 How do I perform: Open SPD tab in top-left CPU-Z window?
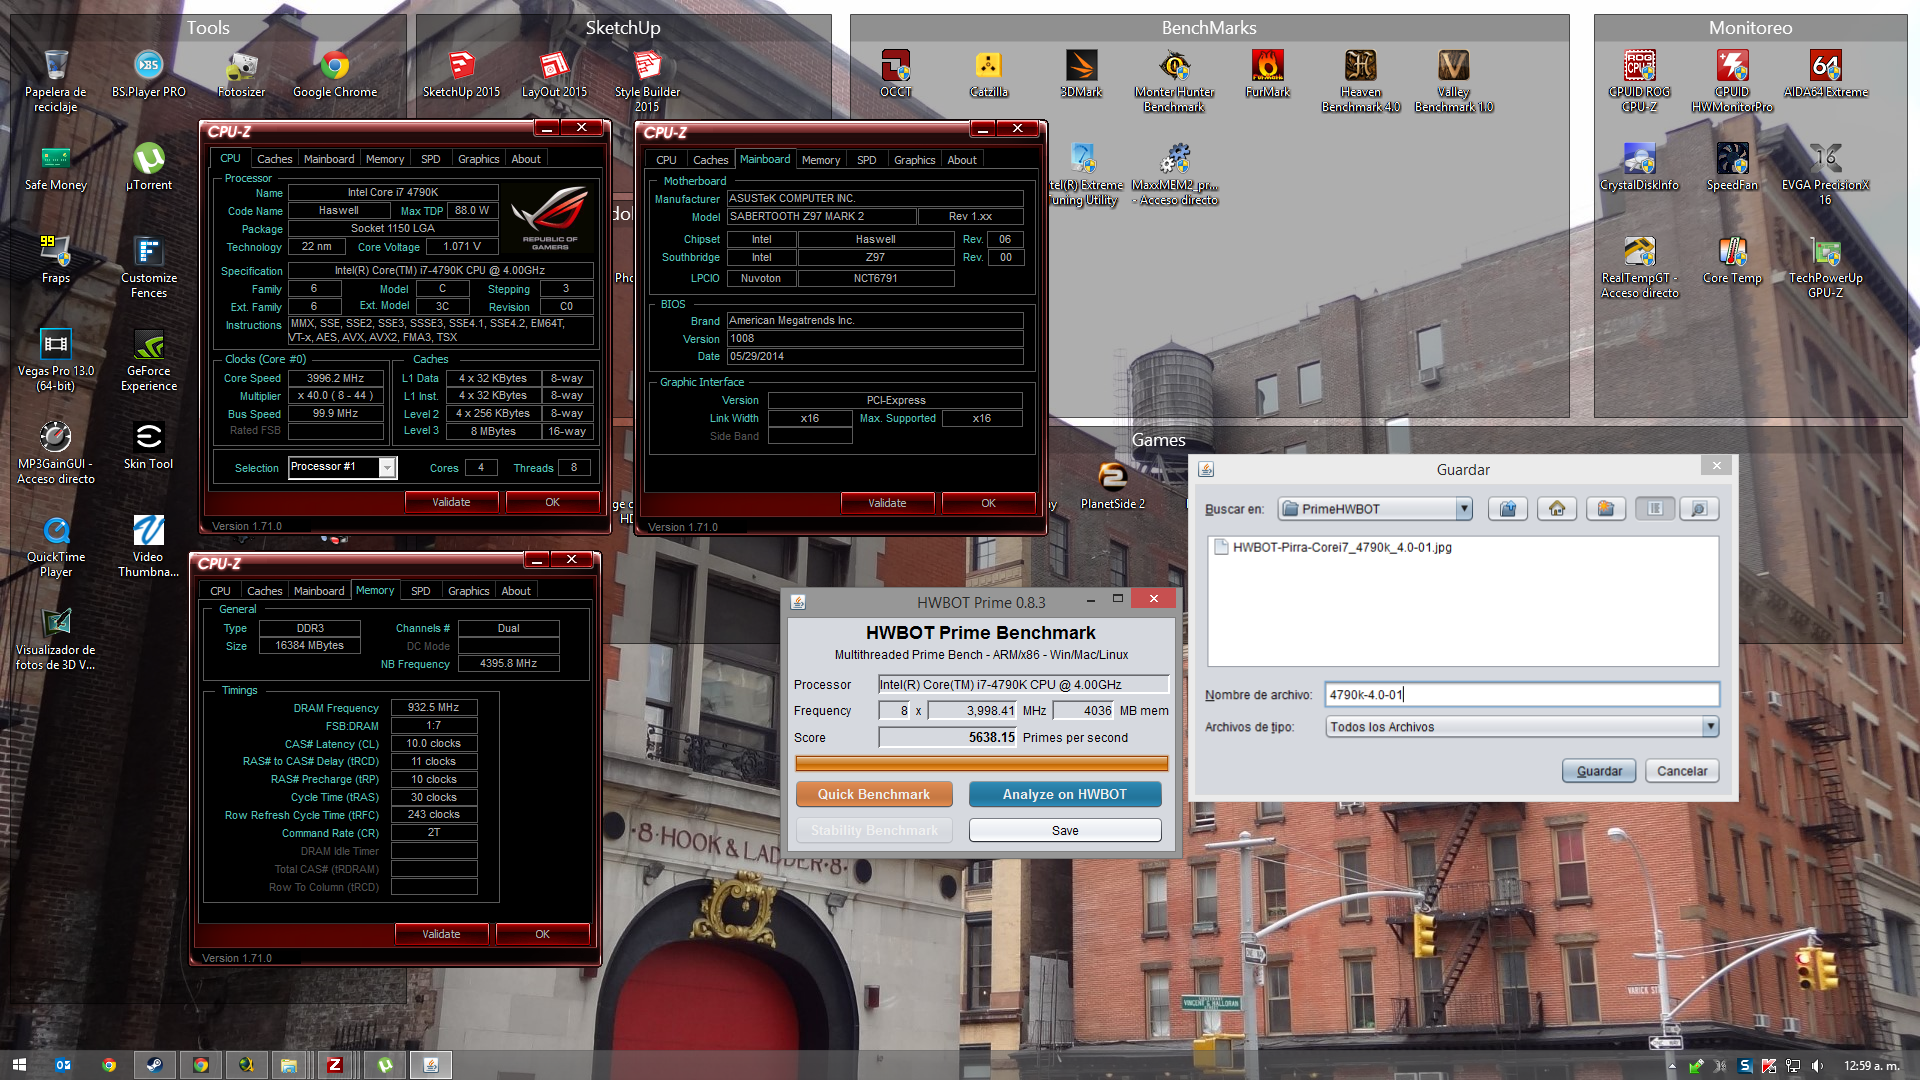coord(430,159)
